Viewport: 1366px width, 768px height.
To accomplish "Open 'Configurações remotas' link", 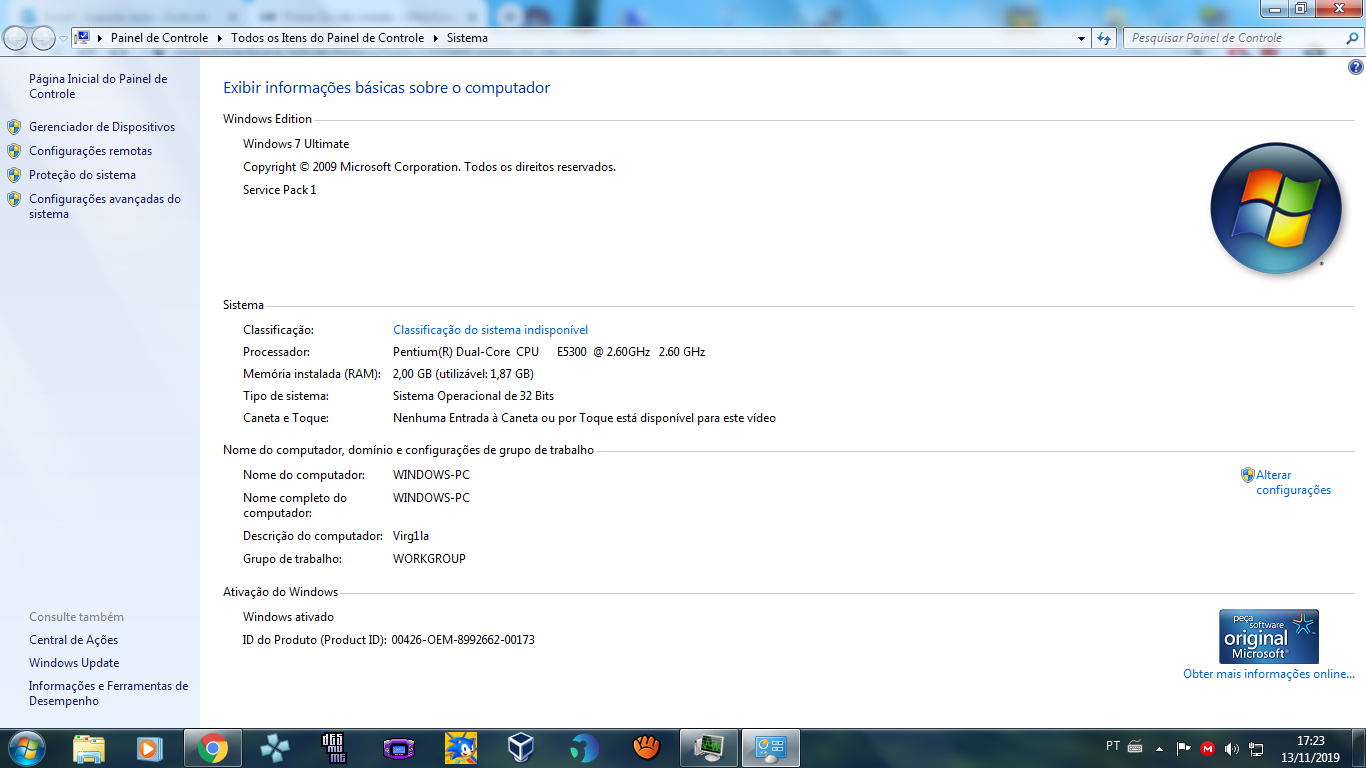I will 90,151.
